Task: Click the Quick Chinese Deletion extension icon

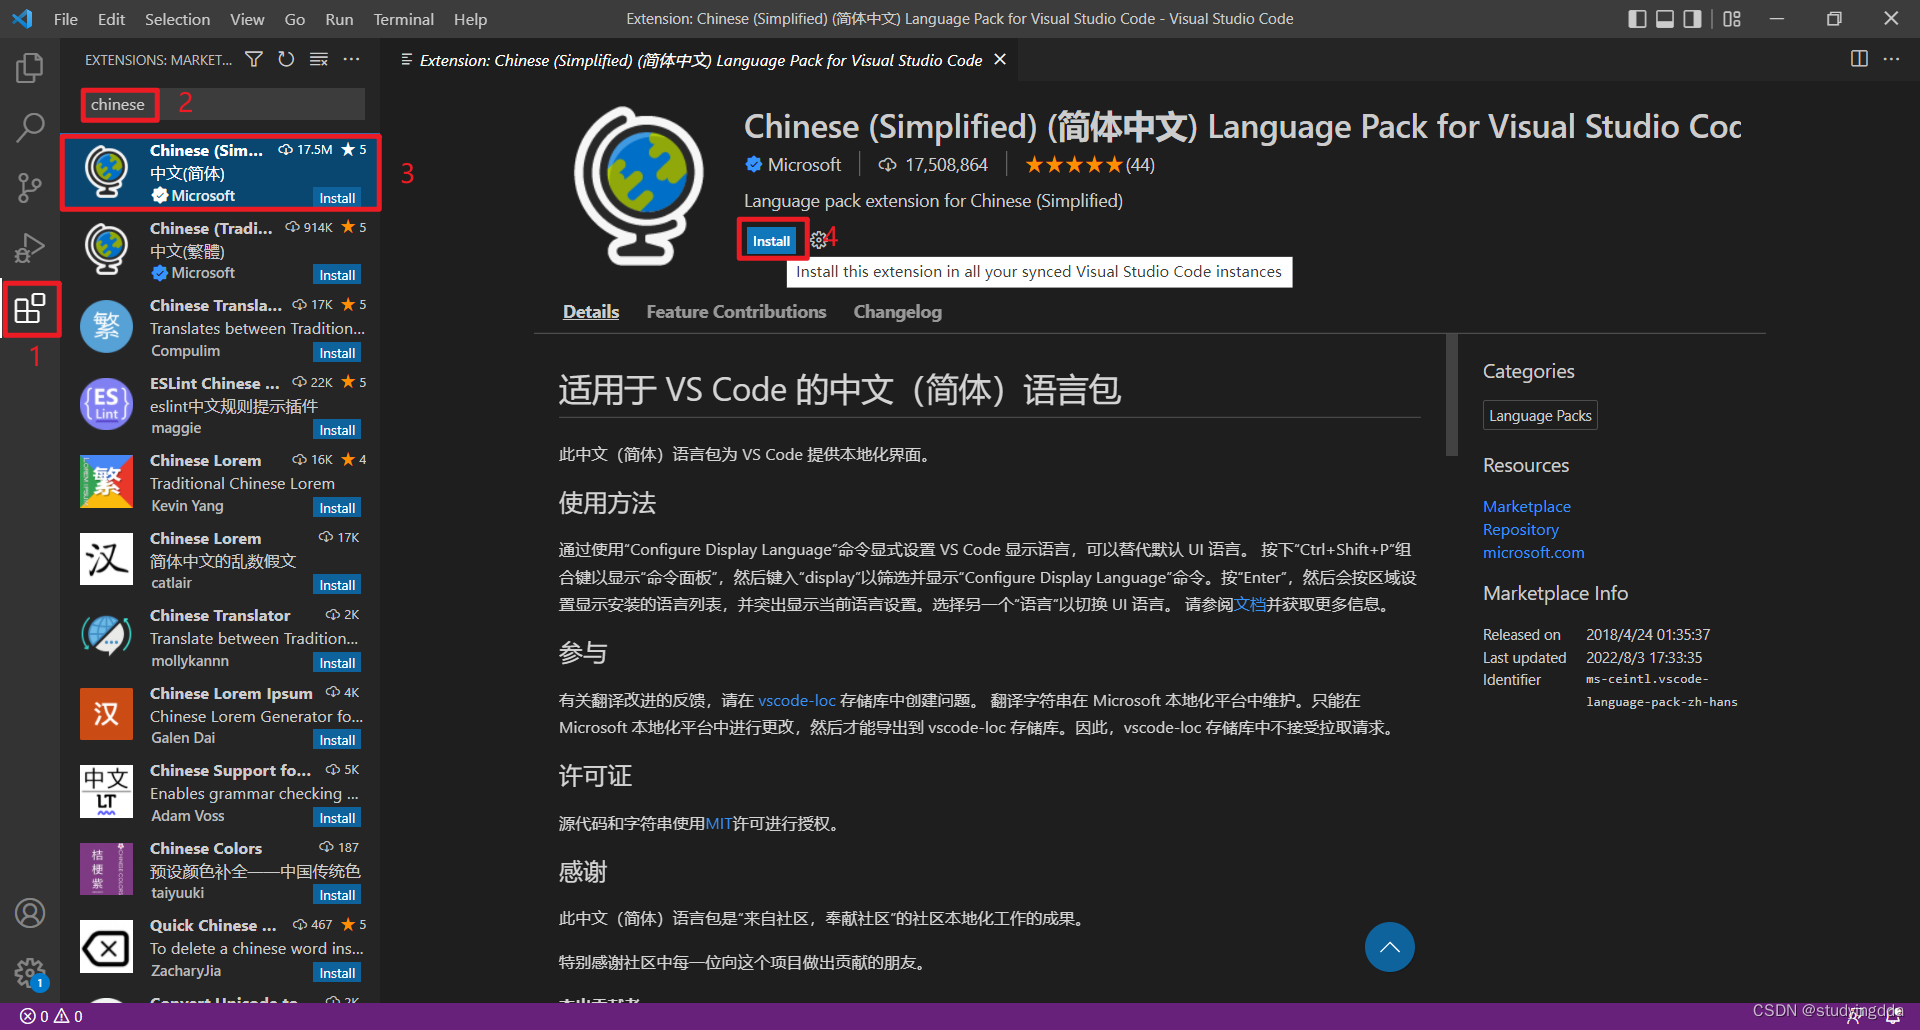Action: click(x=106, y=946)
